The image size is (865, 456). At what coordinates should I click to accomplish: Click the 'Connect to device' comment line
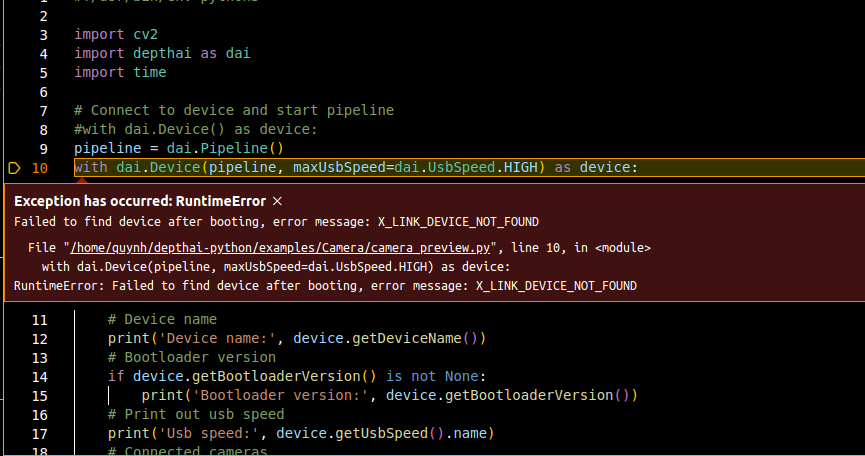(x=234, y=110)
